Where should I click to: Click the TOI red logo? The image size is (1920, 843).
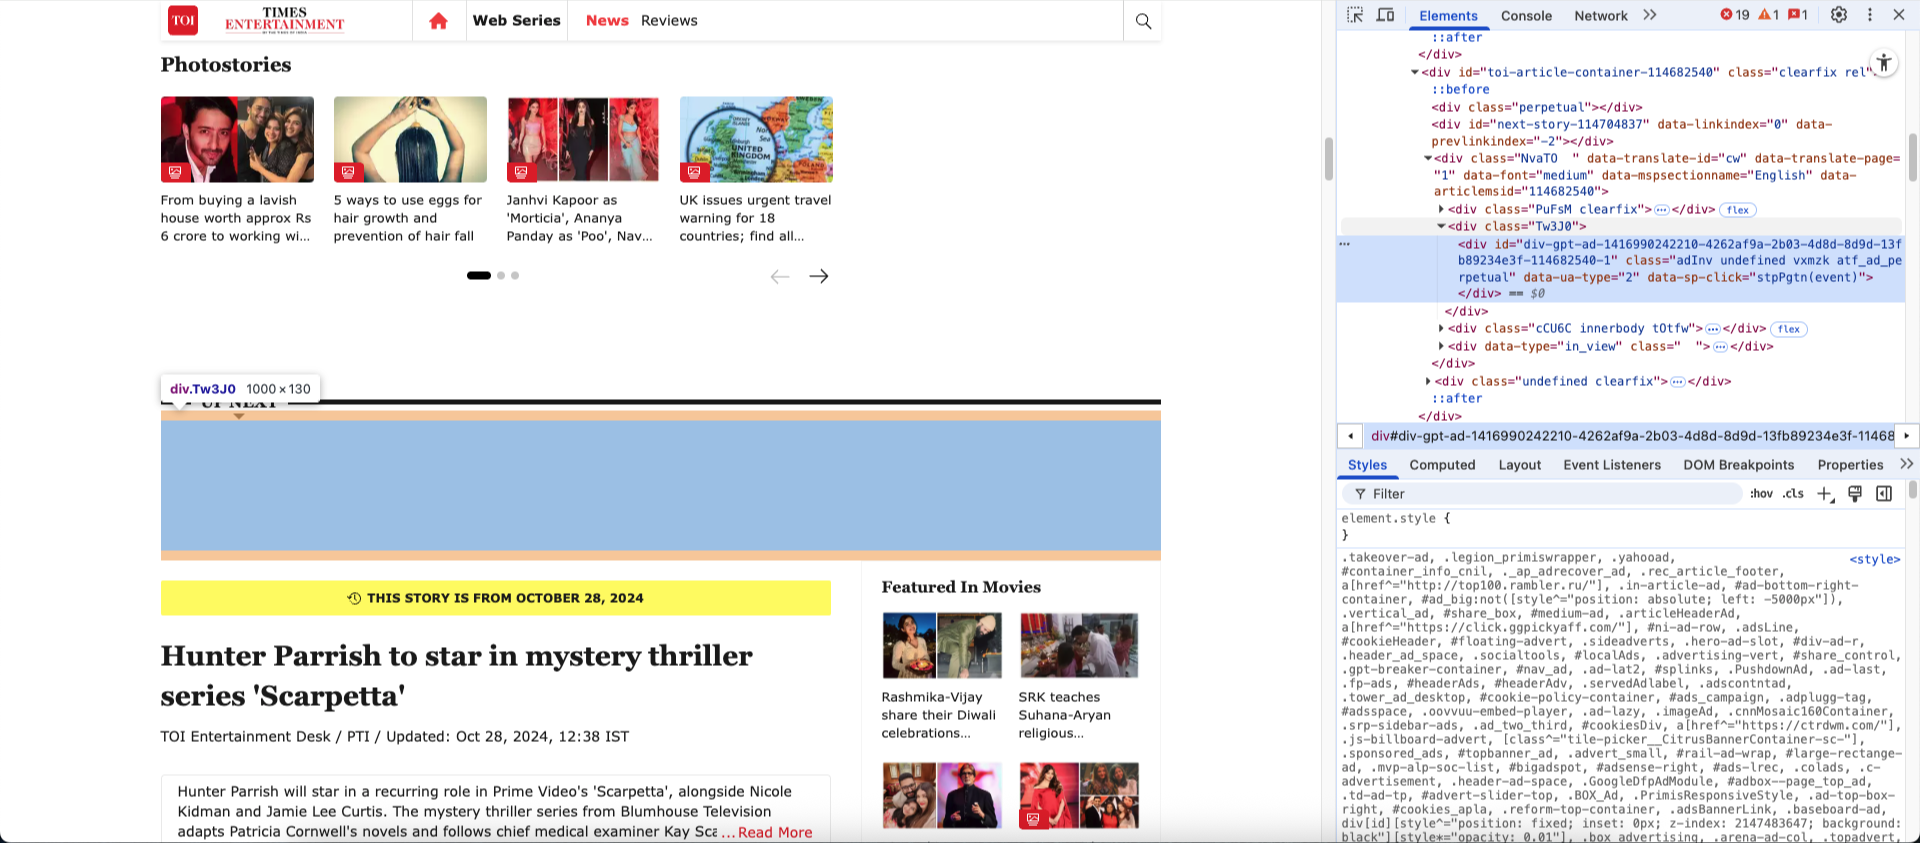[x=183, y=20]
